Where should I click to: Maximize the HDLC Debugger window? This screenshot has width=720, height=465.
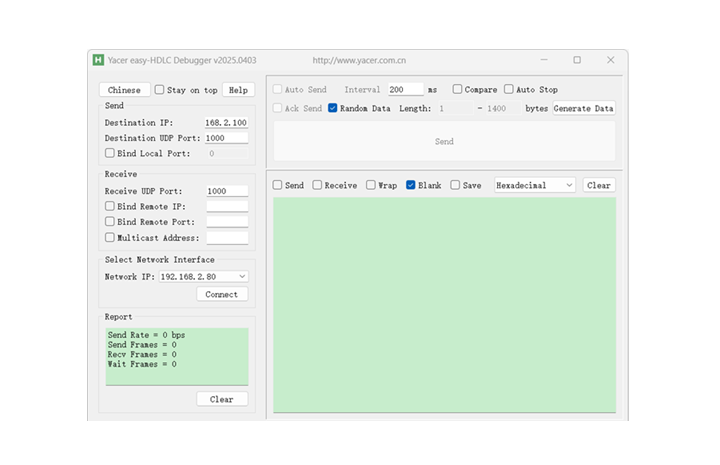click(577, 60)
